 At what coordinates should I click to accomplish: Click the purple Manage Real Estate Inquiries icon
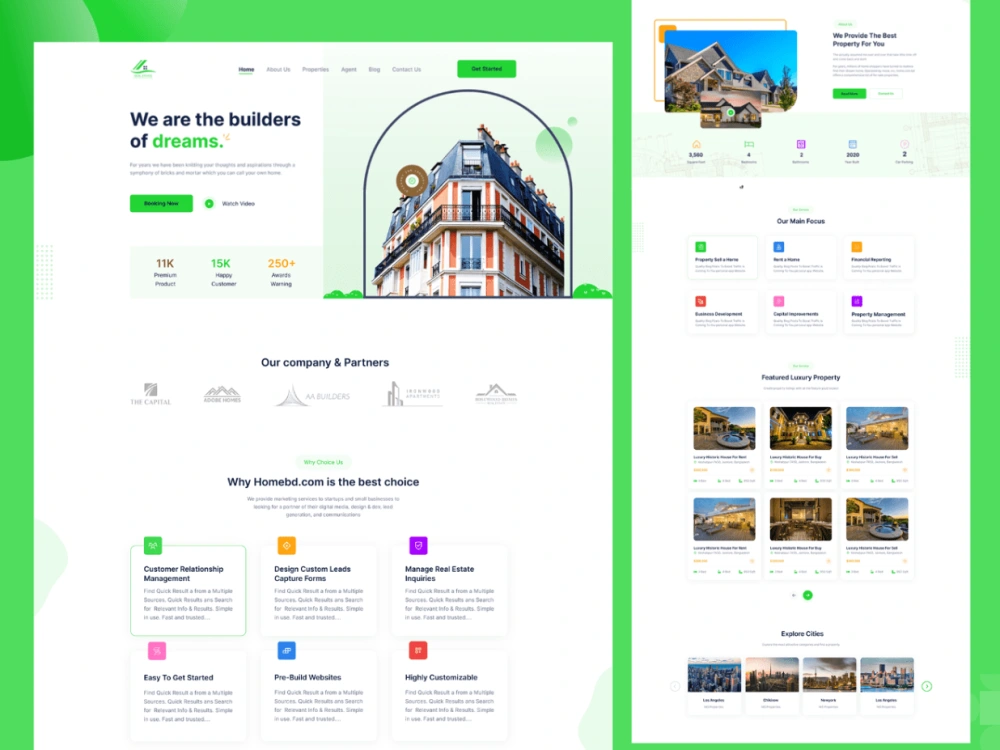(x=418, y=546)
